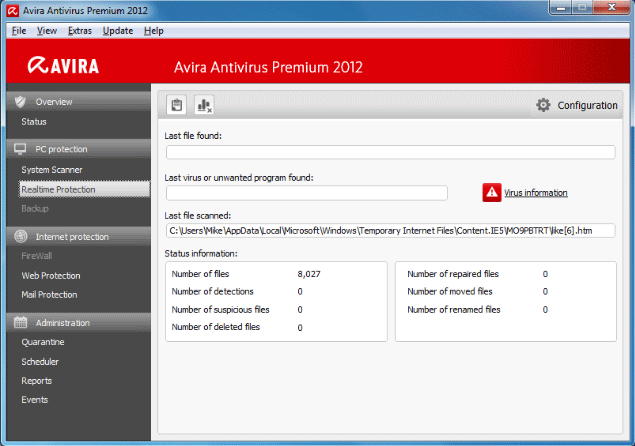Click the Last file scanned path field

click(x=390, y=230)
